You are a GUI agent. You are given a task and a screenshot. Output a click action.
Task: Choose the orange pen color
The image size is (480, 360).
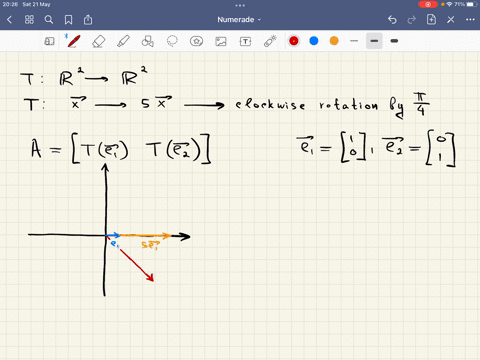[x=334, y=41]
